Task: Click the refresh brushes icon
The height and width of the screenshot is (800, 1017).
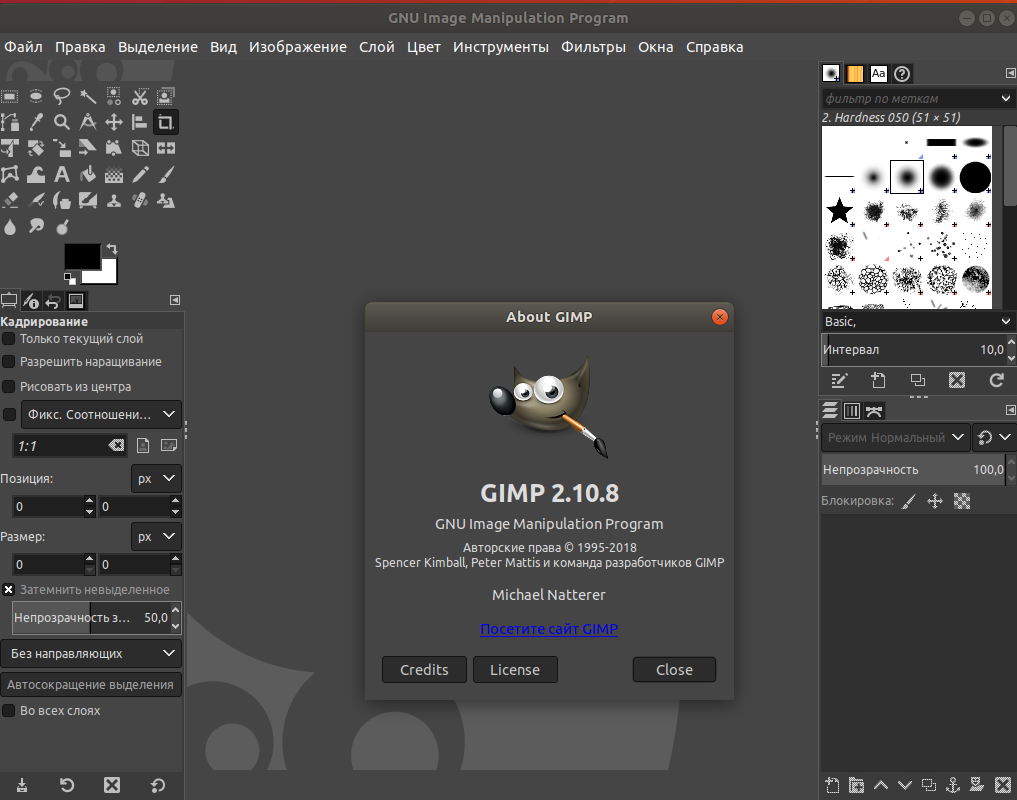Action: pyautogui.click(x=997, y=380)
